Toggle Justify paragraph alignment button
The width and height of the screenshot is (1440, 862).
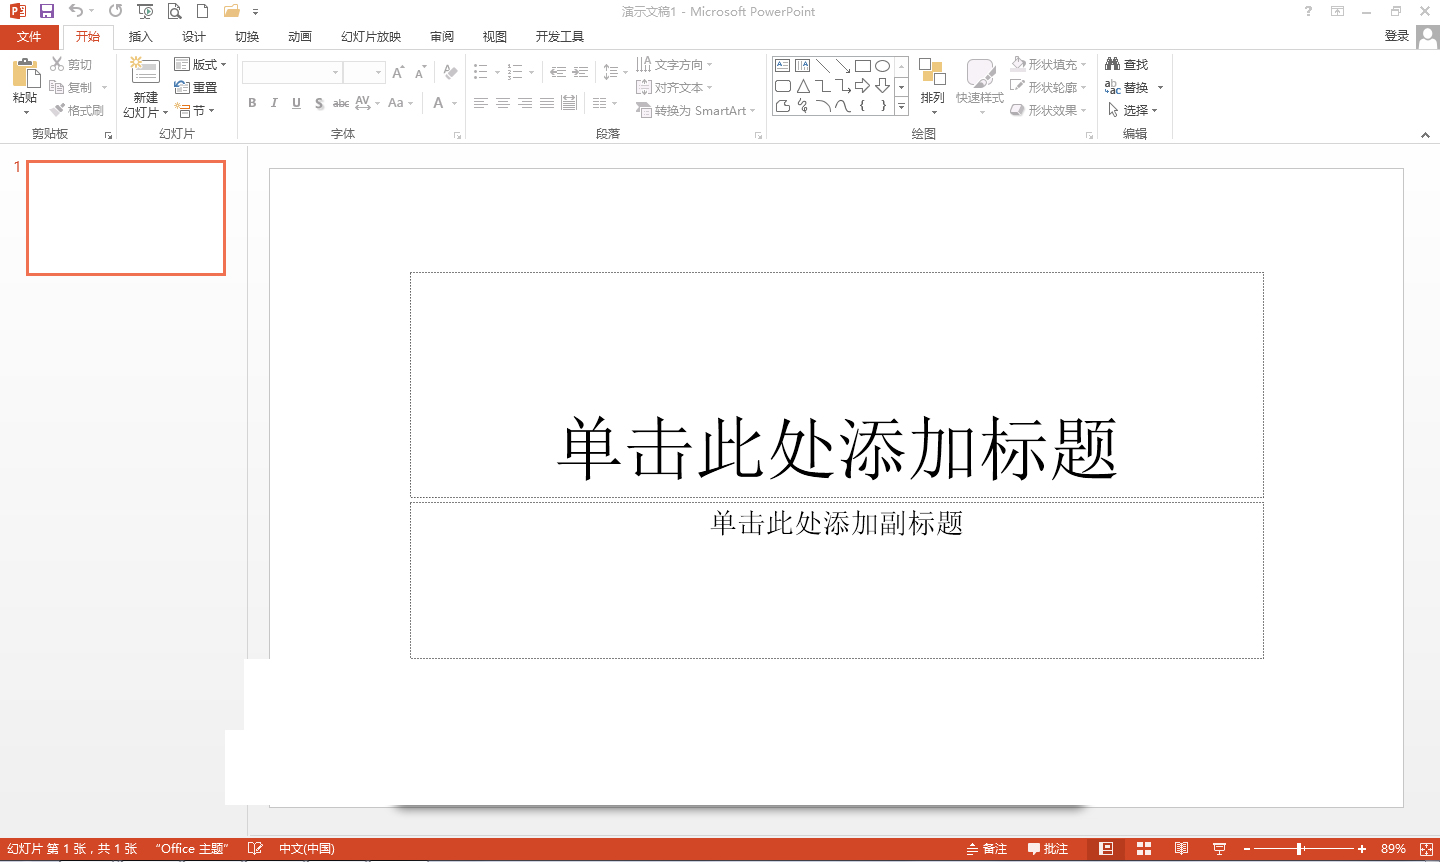(x=547, y=103)
